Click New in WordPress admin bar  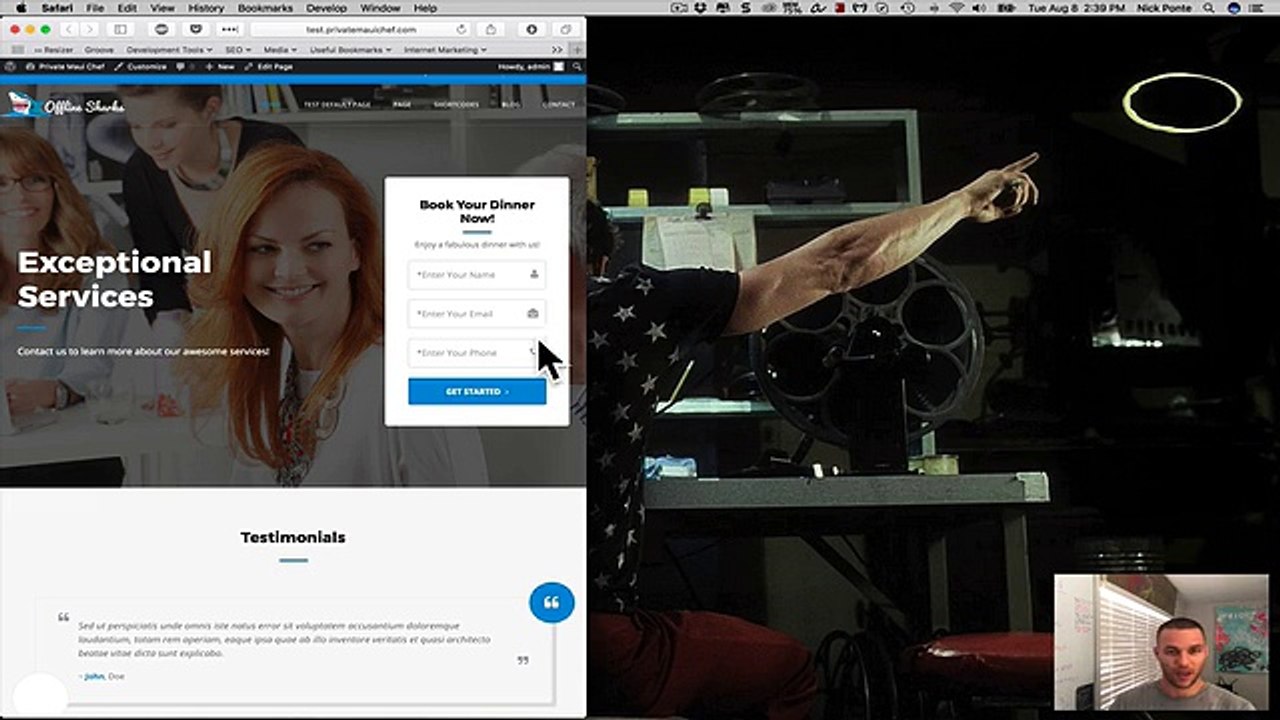coord(220,66)
